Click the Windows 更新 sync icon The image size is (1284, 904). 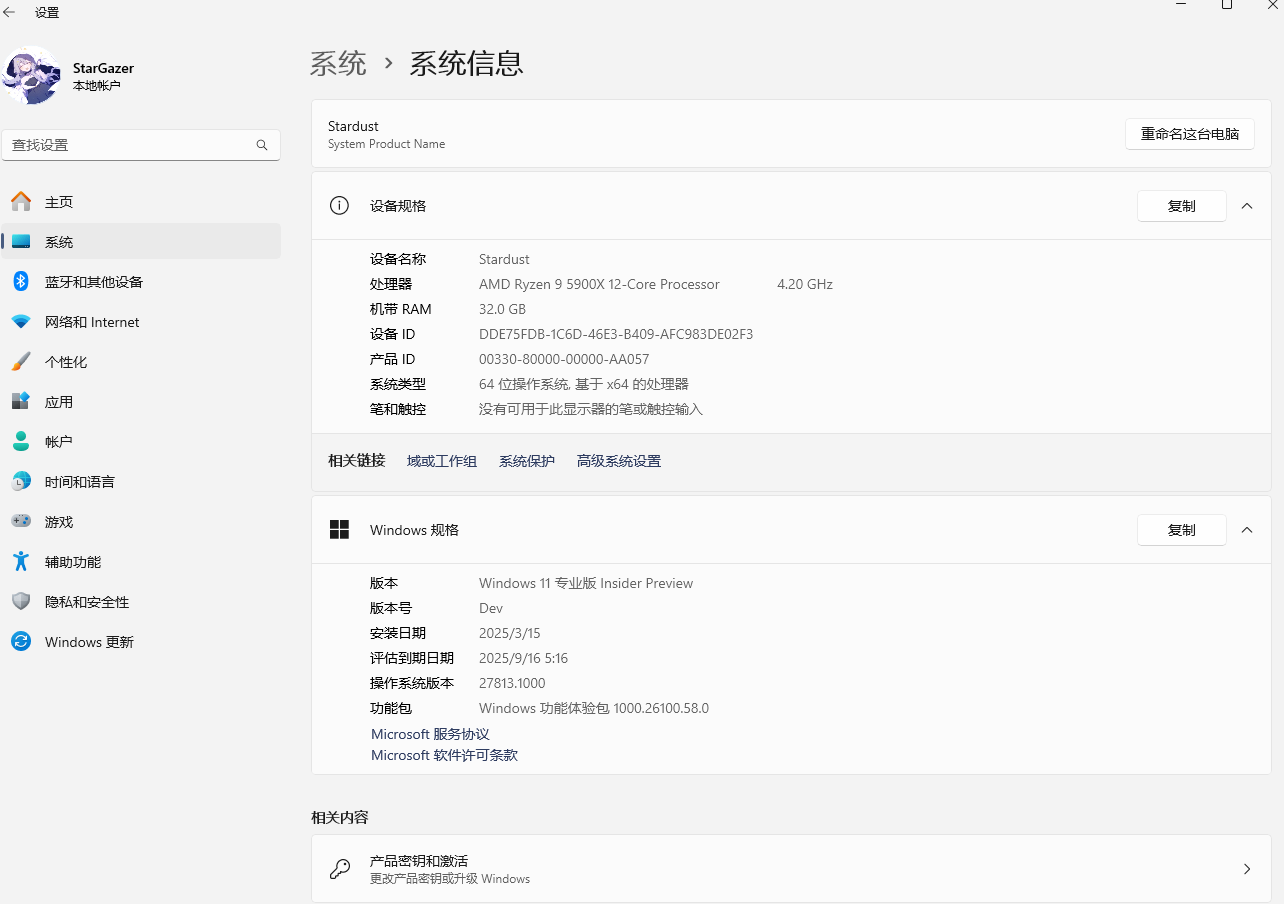21,642
